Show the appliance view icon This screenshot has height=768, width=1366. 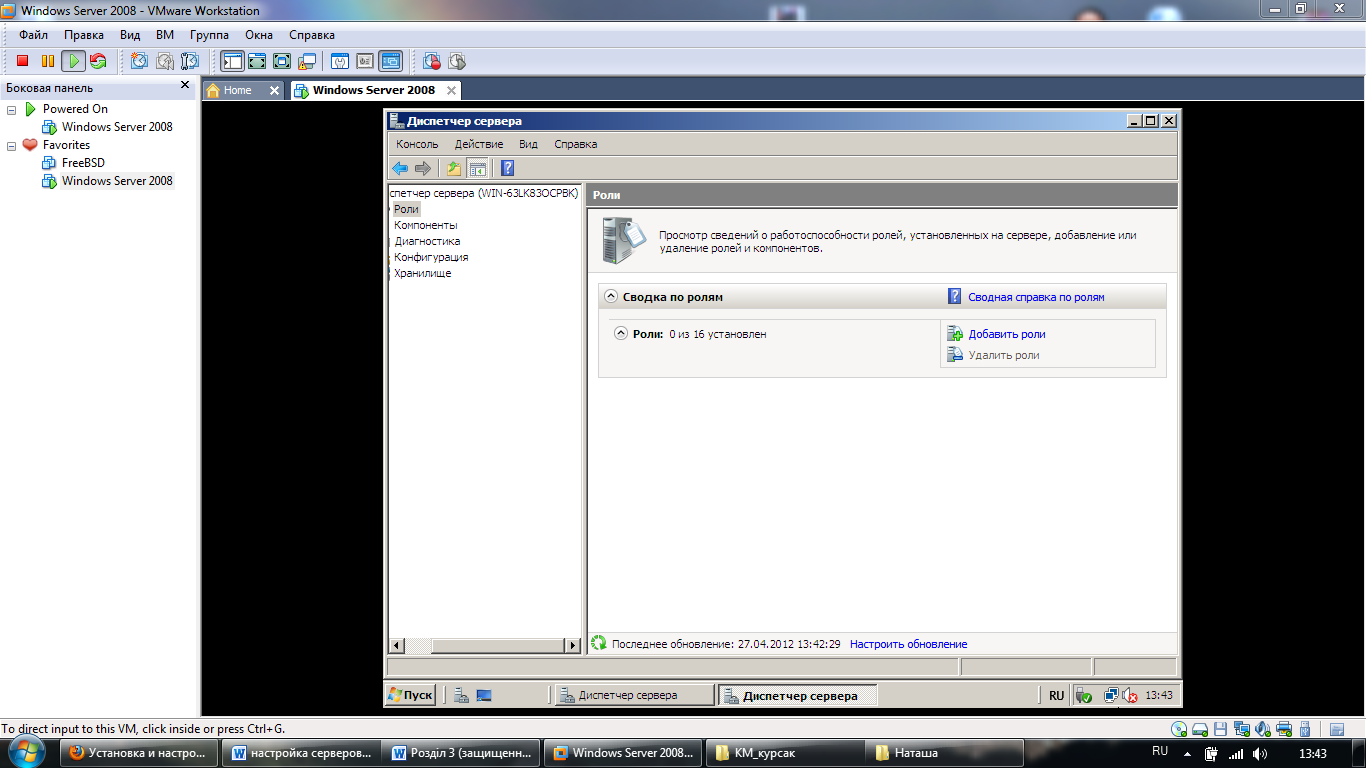[x=364, y=61]
